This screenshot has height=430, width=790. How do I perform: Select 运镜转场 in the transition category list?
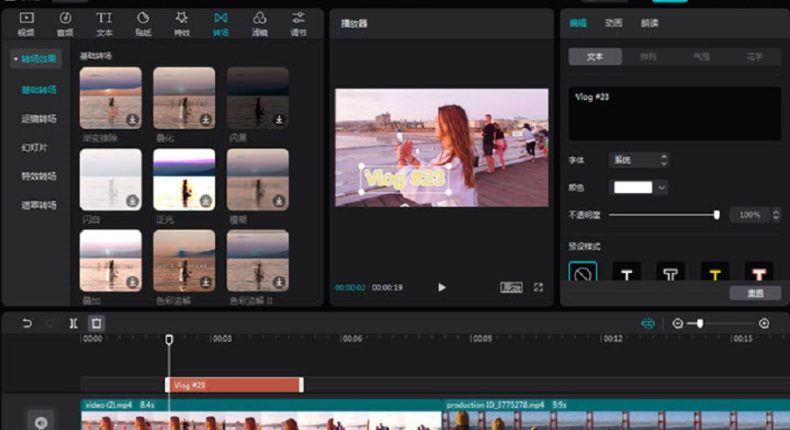[39, 118]
